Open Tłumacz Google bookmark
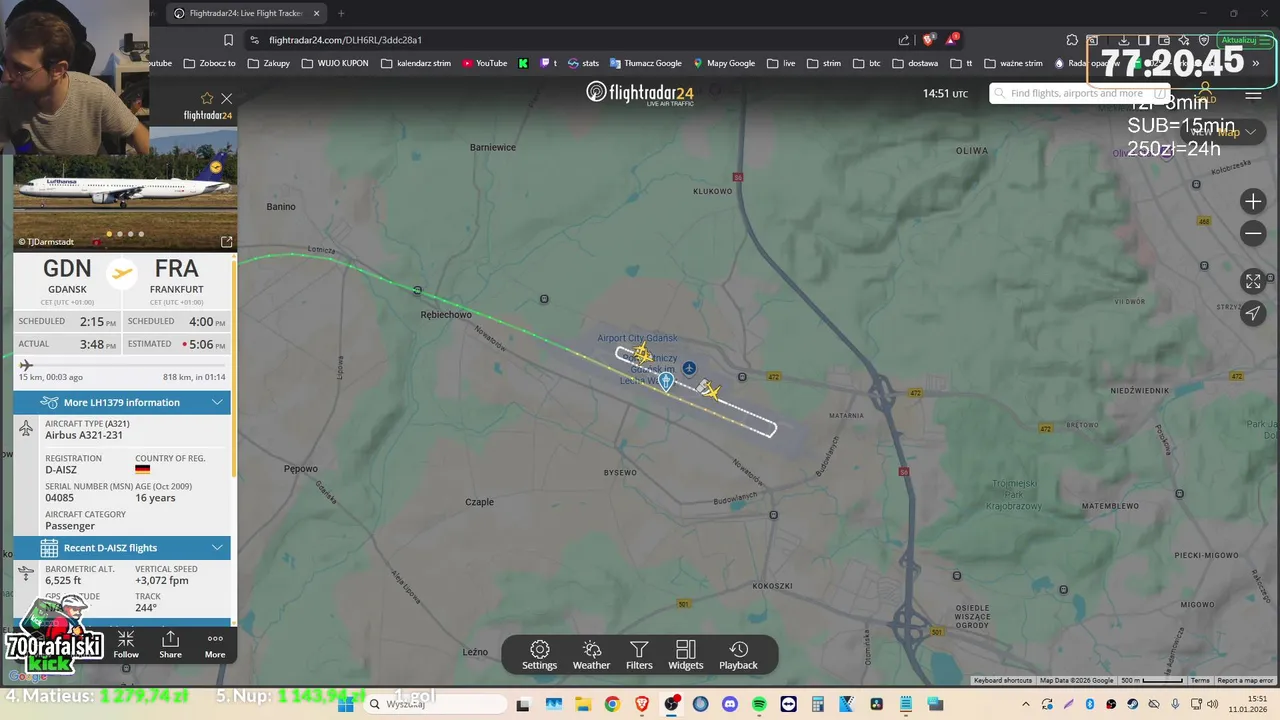The height and width of the screenshot is (720, 1280). click(x=646, y=63)
